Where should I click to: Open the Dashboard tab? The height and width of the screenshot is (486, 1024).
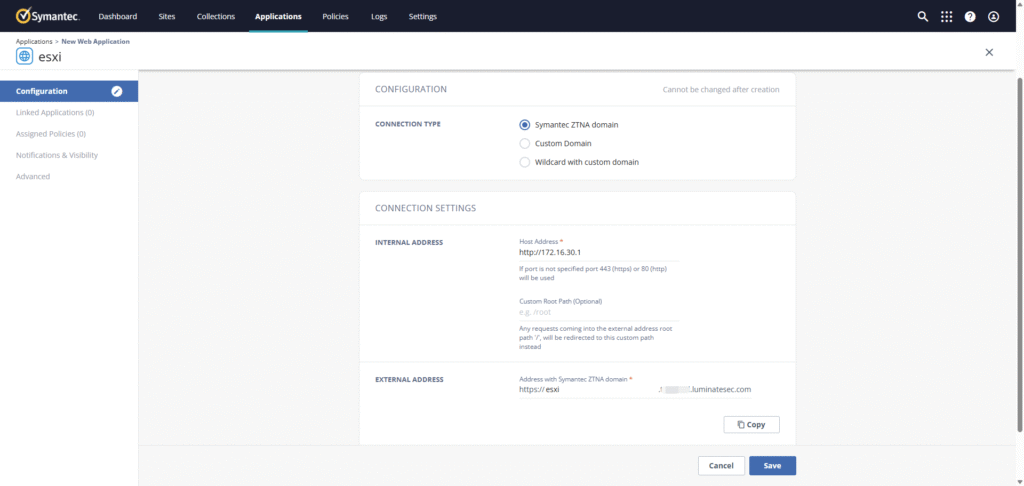[118, 17]
